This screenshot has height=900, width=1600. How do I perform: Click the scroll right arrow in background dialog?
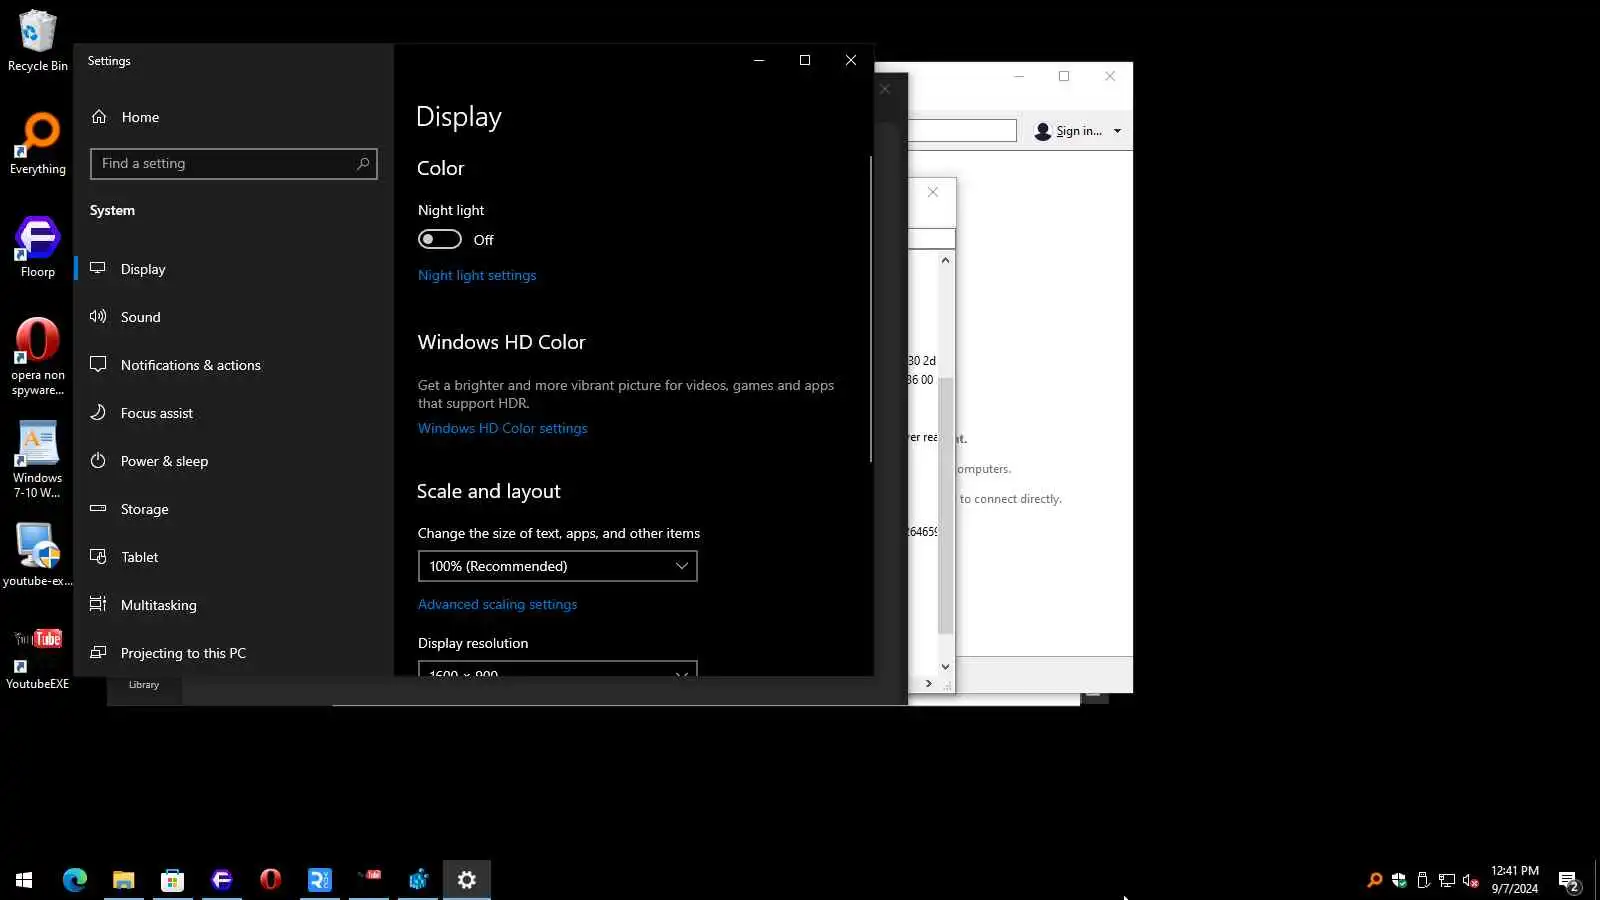[929, 684]
